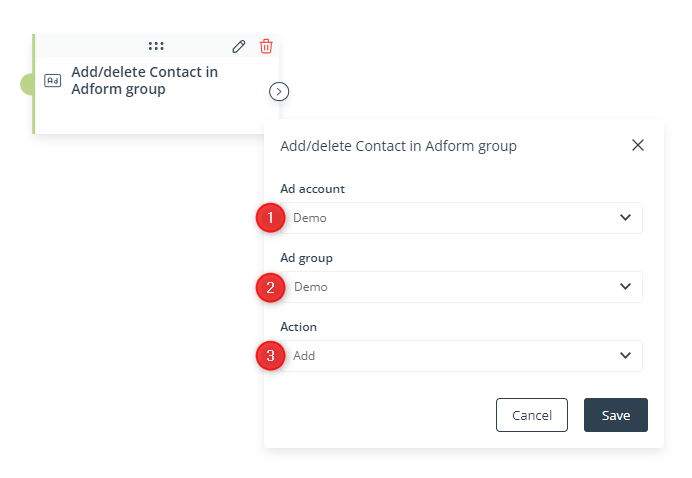Grab the six-dot drag handle on the node
The width and height of the screenshot is (692, 478).
pos(156,46)
